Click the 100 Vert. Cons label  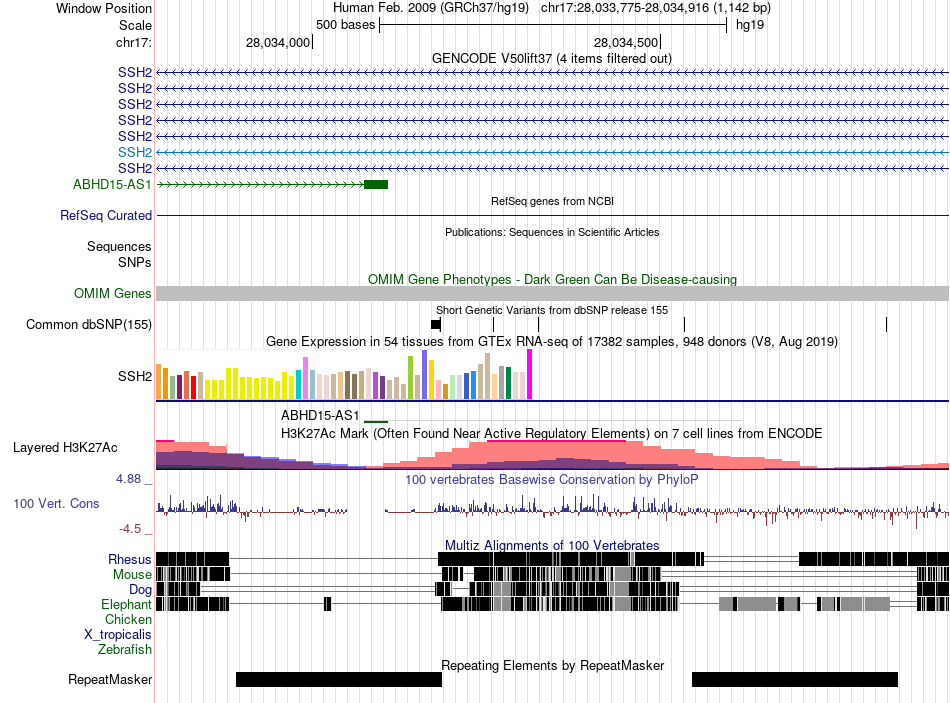tap(56, 504)
